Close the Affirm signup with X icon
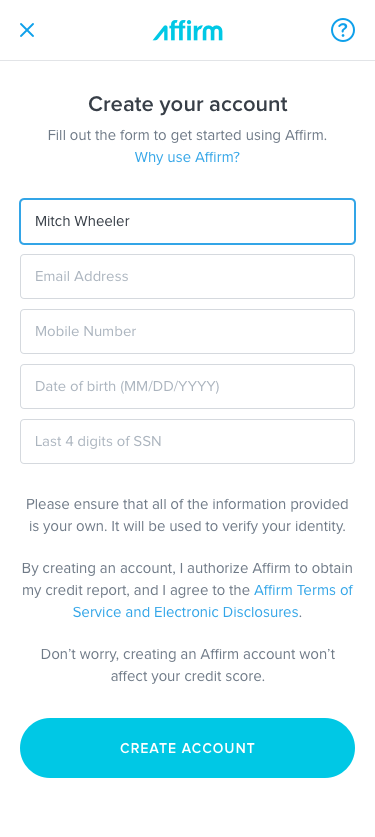Image resolution: width=375 pixels, height=837 pixels. click(27, 30)
